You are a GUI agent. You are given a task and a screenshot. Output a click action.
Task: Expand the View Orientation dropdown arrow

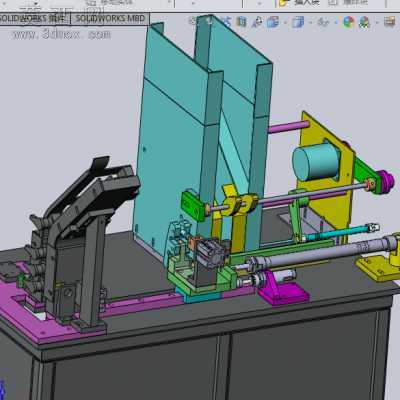click(x=285, y=23)
